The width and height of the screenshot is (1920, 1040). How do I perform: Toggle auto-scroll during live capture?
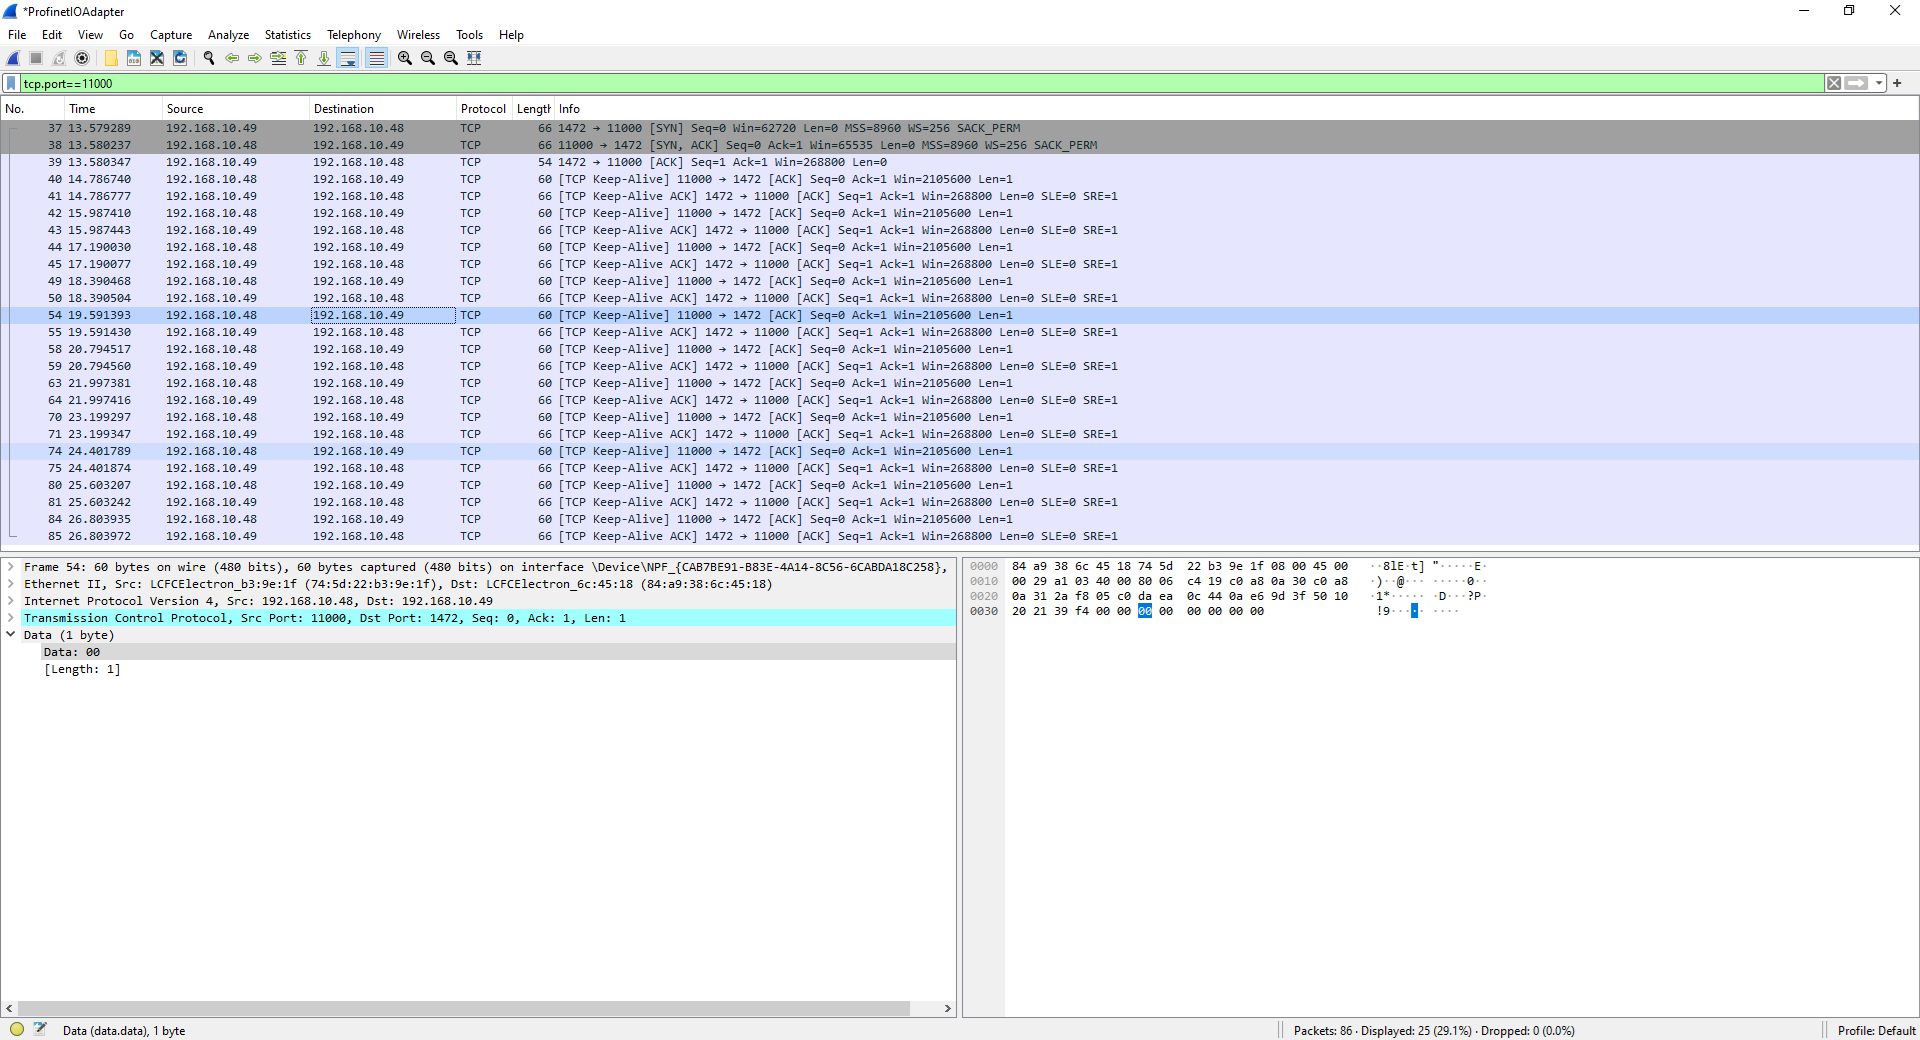tap(348, 58)
